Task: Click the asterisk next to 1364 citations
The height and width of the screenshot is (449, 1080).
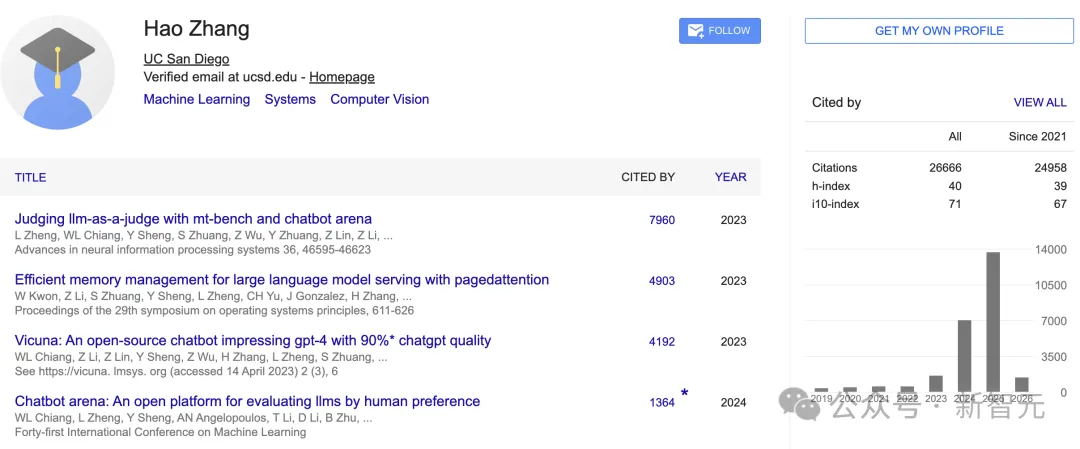Action: pos(685,394)
